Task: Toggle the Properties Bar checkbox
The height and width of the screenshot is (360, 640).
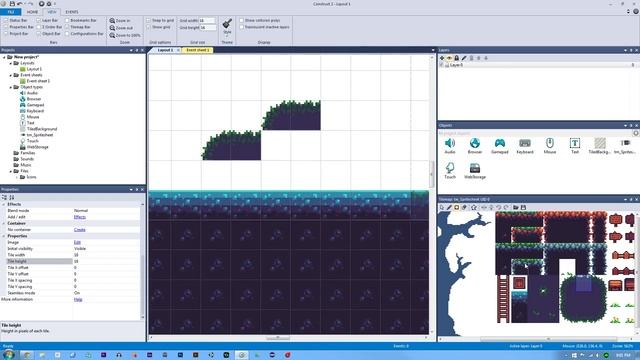Action: [6, 27]
